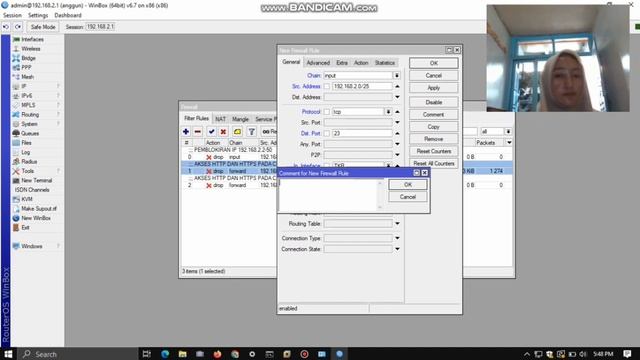Click the yellow comment icon in Firewall toolbar
The image size is (640, 360).
click(x=237, y=131)
